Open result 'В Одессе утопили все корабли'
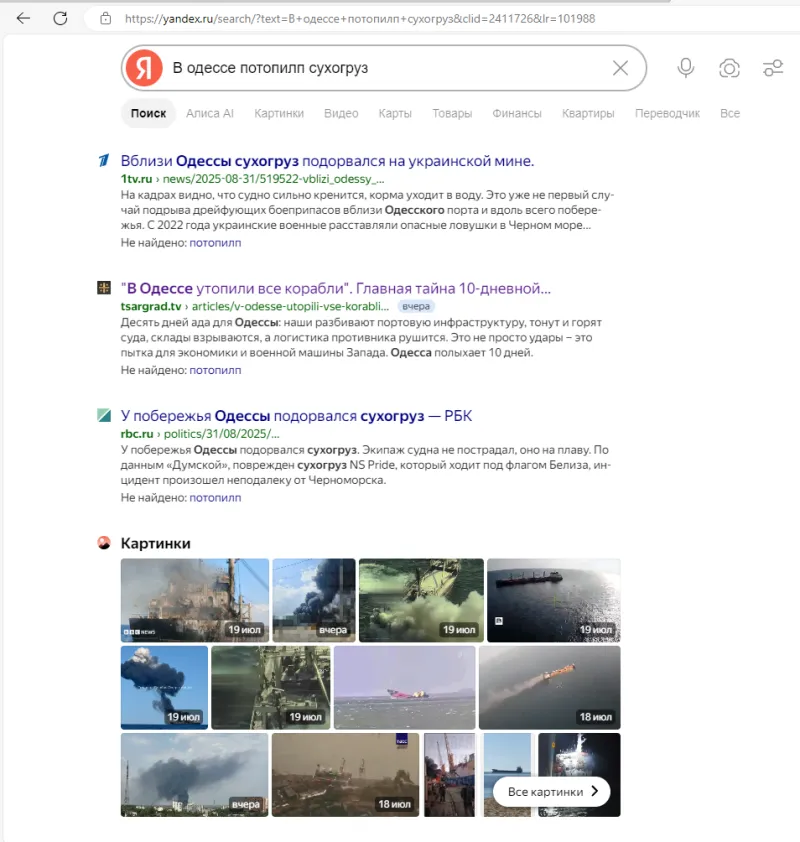Screen dimensions: 800x842 336,288
